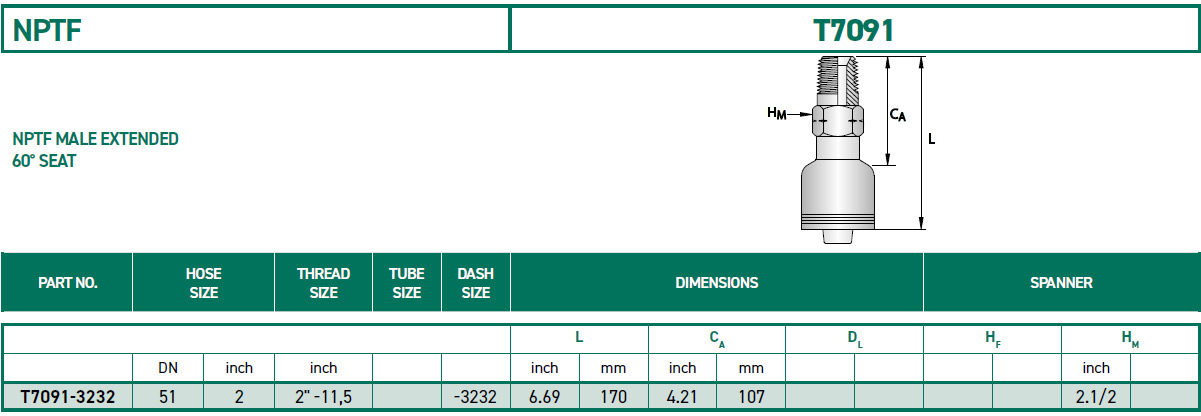Click the PART NO. column header
1201x416 pixels.
(67, 283)
